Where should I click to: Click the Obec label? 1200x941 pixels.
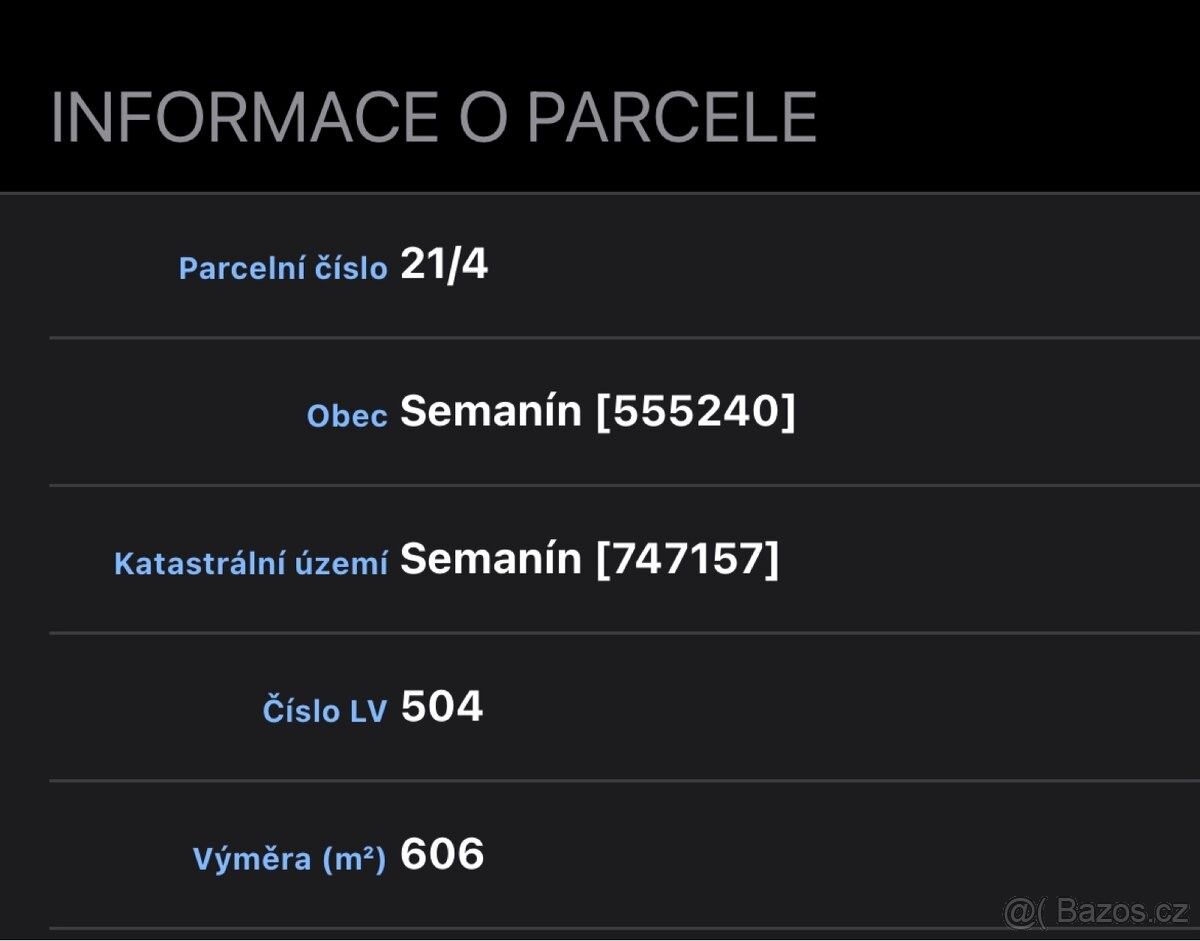coord(347,416)
